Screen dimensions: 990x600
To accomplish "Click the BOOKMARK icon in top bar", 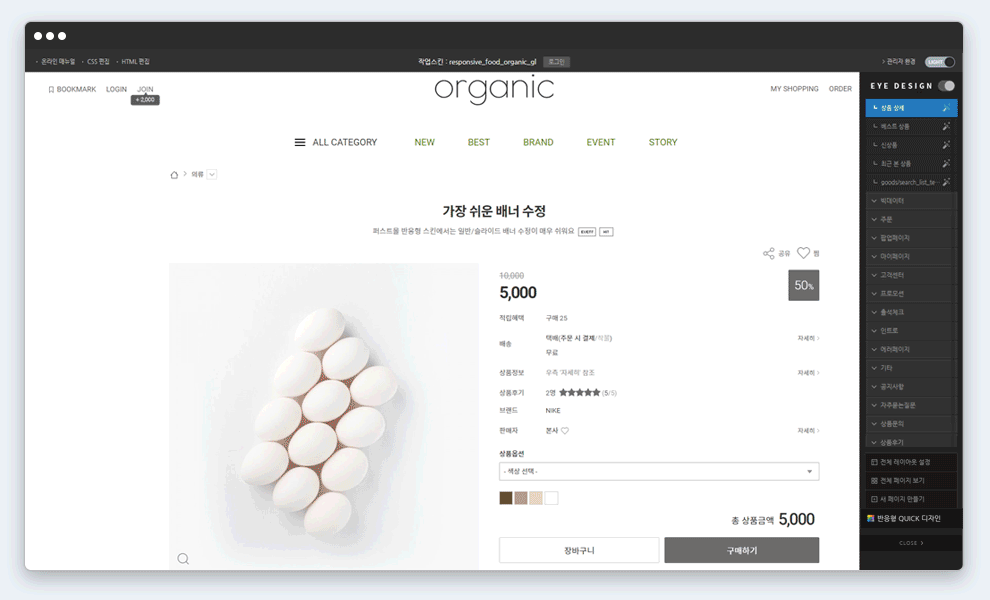I will 51,90.
